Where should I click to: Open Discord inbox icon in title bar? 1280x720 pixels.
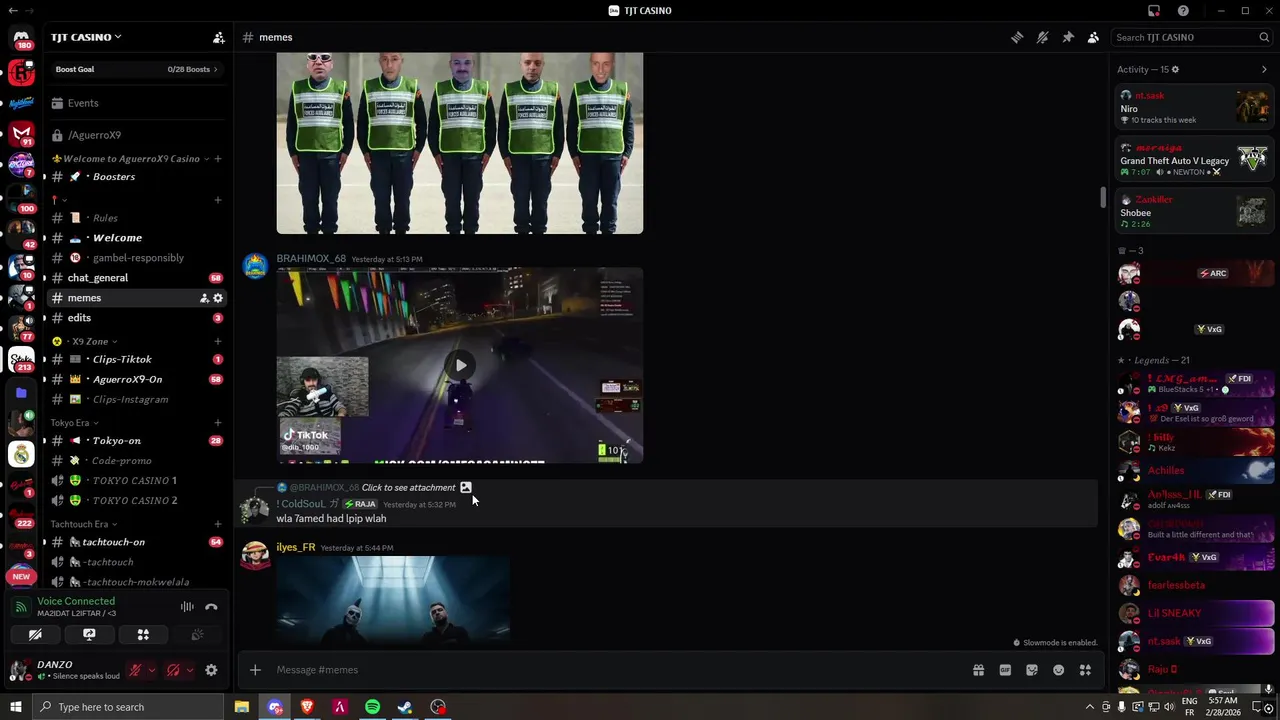(1154, 11)
